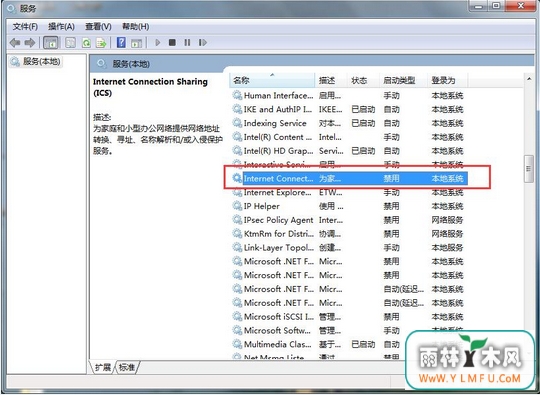Image resolution: width=540 pixels, height=395 pixels.
Task: Click the Properties toolbar icon
Action: [x=70, y=43]
